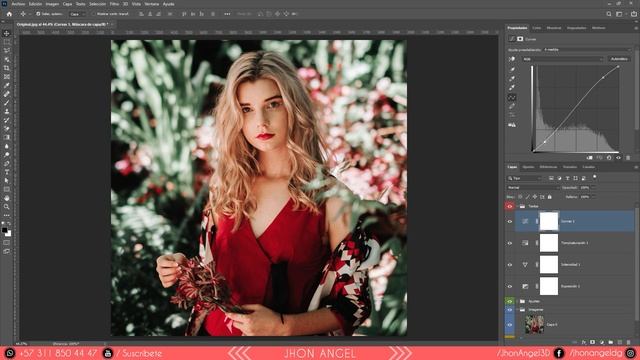
Task: Add a layer mask from Layers panel bottom
Action: [593, 342]
